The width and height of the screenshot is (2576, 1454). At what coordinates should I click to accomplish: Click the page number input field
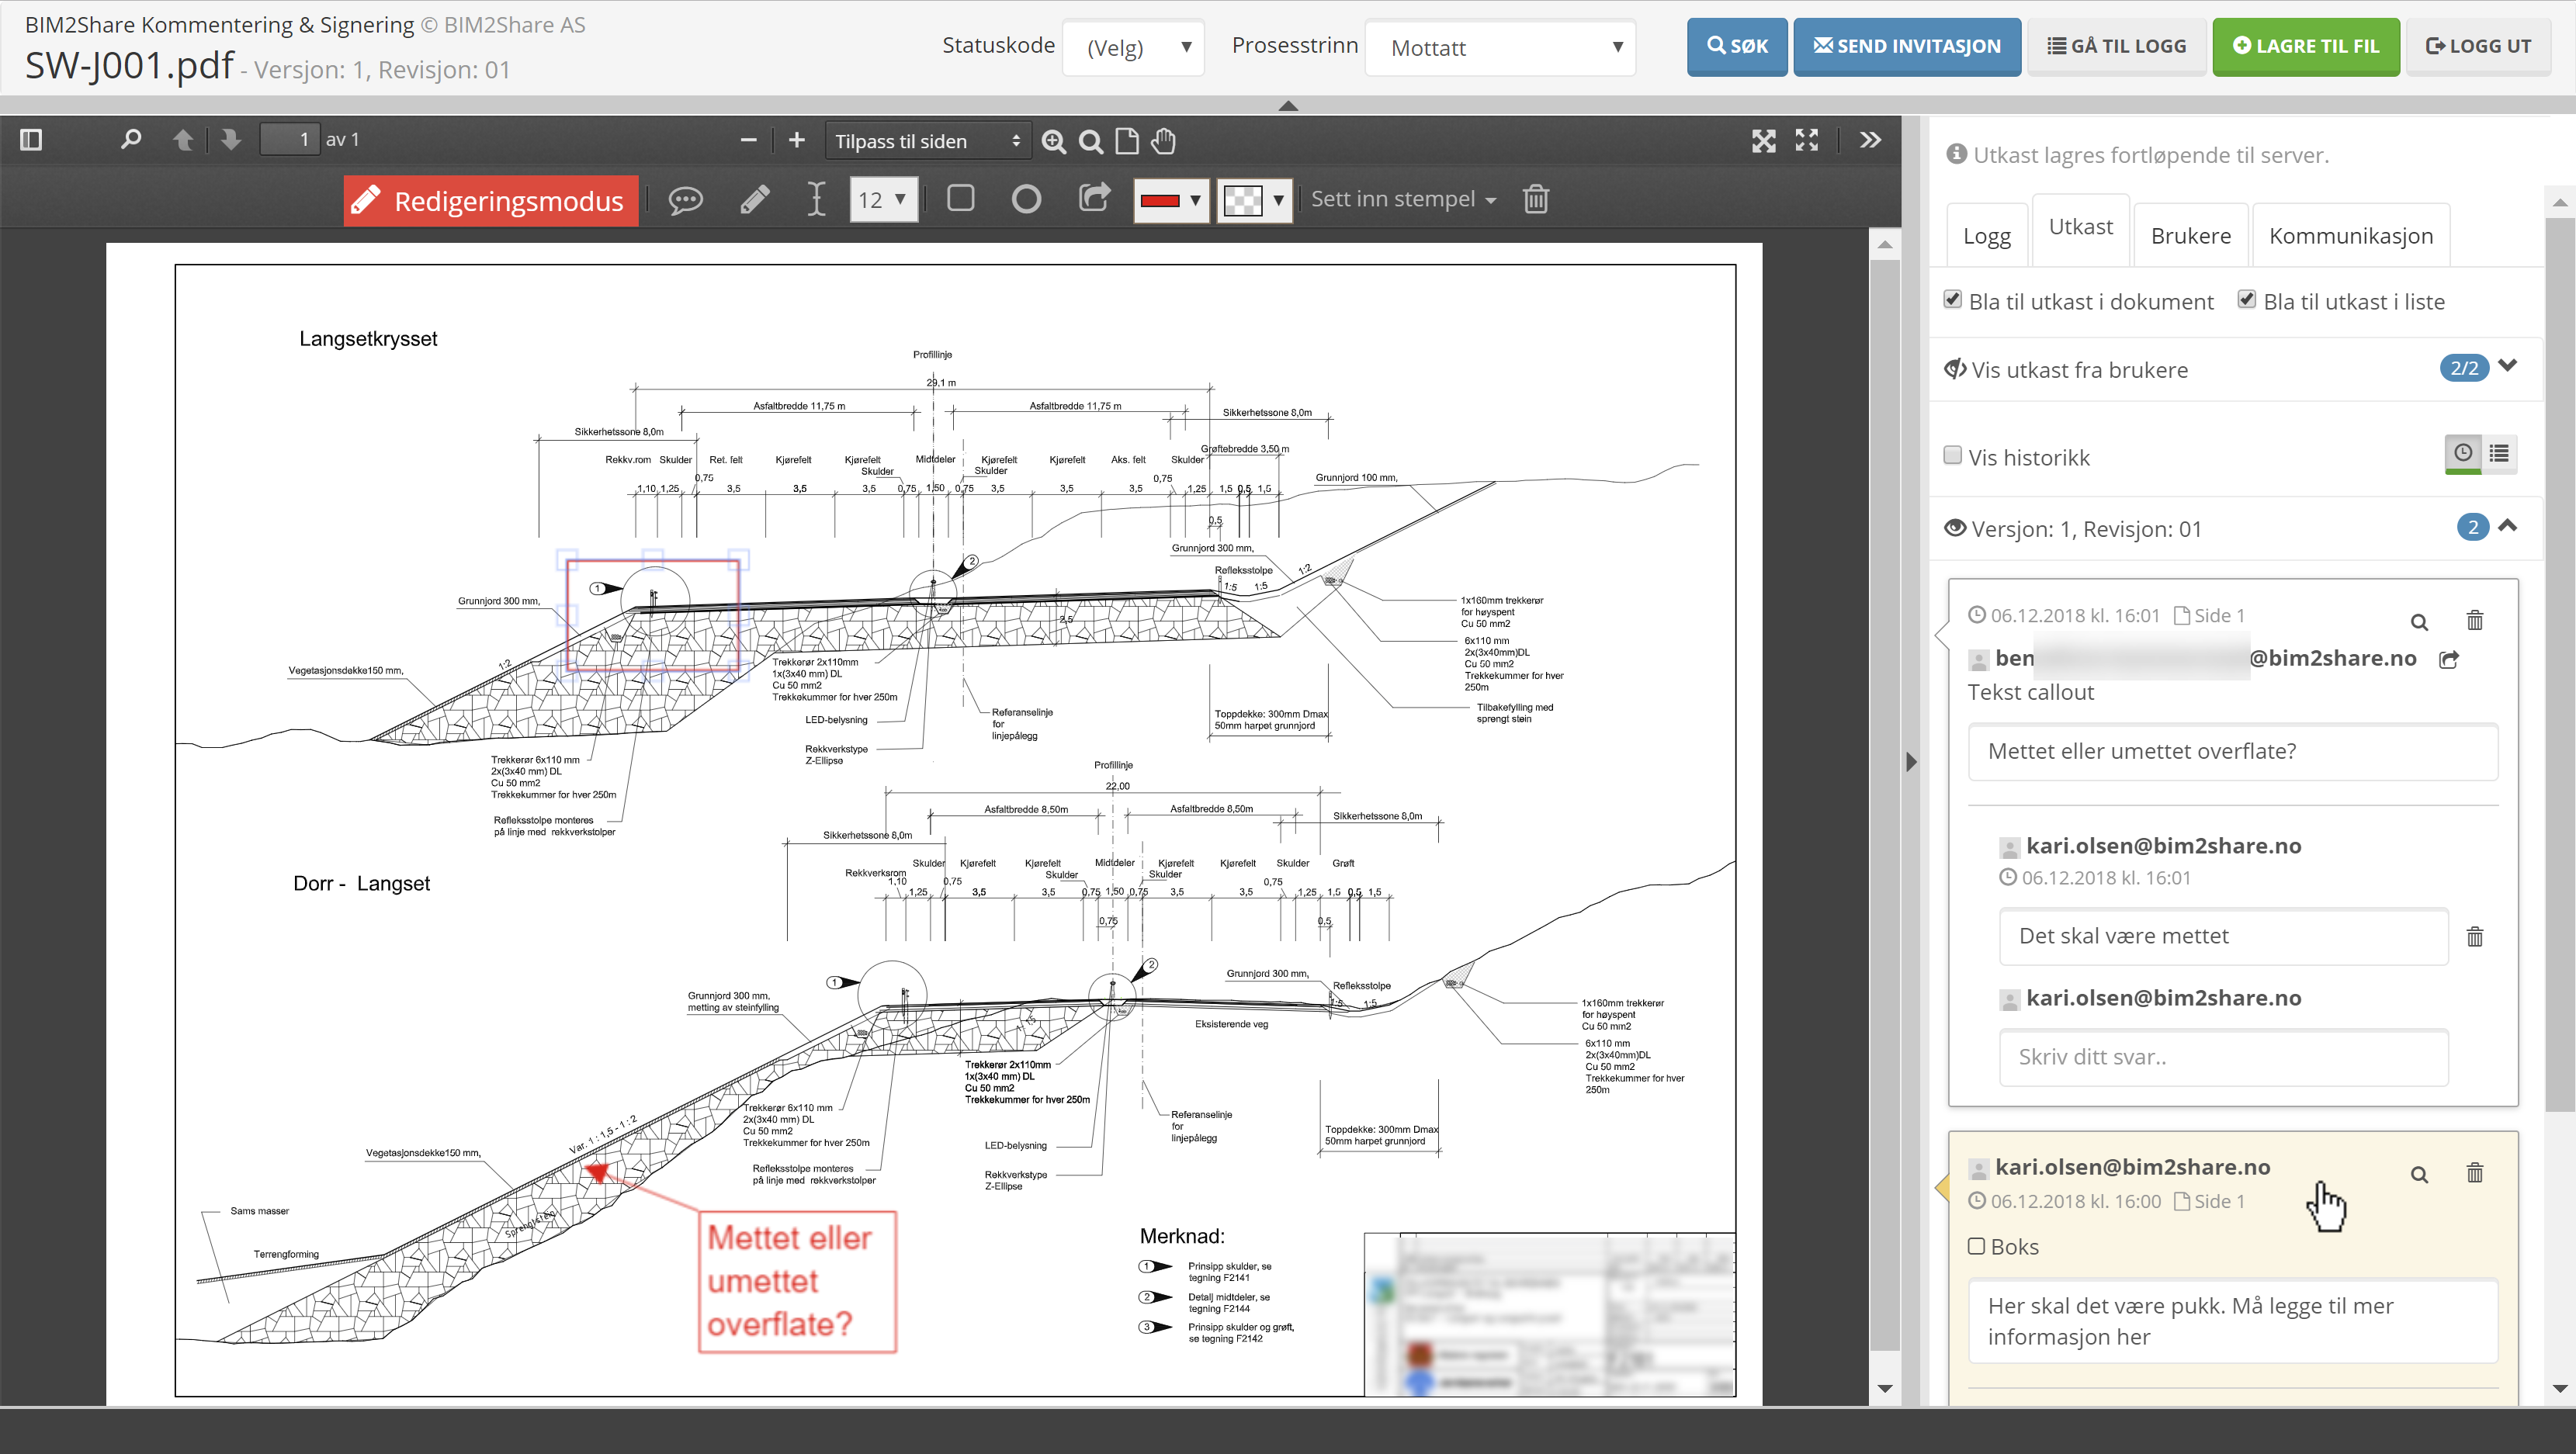point(290,140)
